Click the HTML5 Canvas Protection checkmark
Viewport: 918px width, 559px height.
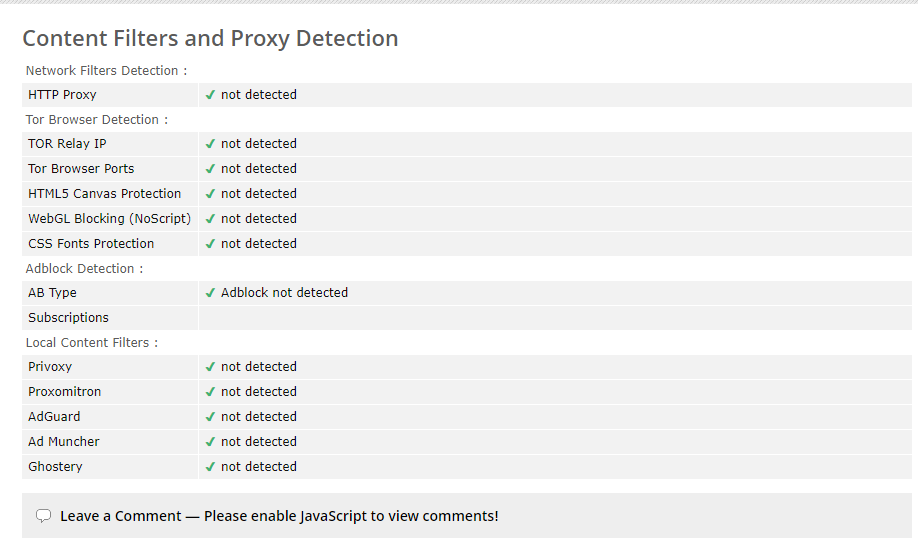(210, 194)
